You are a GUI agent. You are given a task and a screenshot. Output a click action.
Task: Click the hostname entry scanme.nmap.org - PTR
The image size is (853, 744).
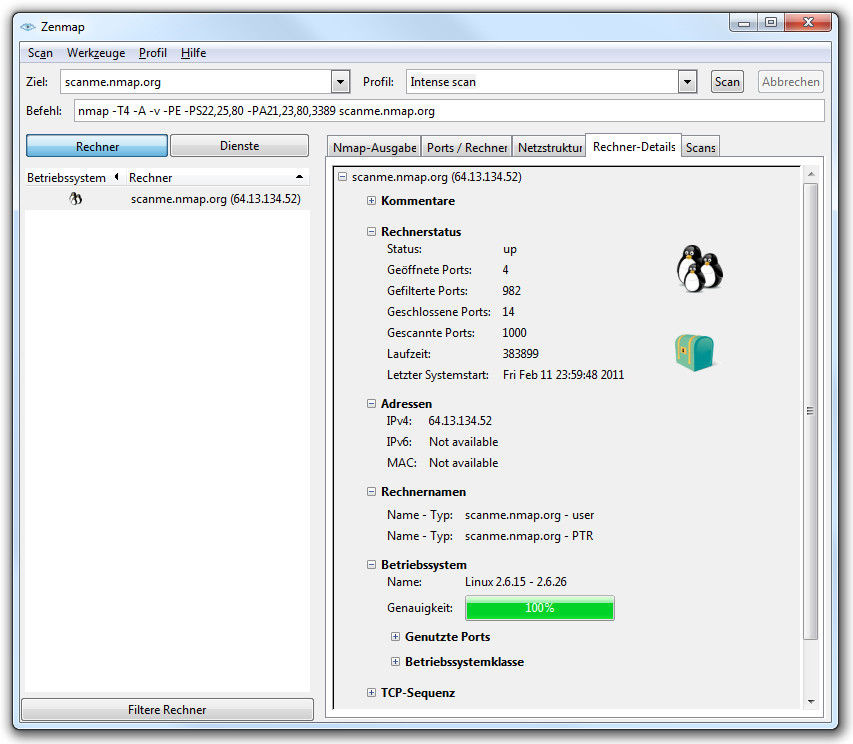coord(529,536)
